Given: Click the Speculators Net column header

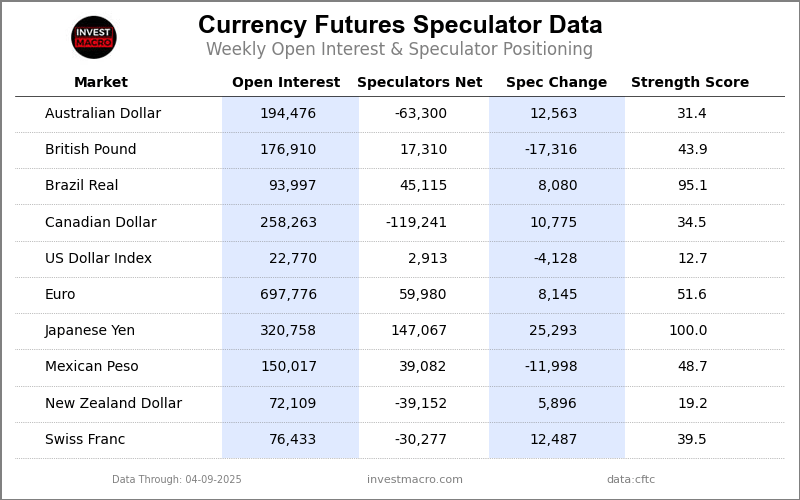Looking at the screenshot, I should (x=420, y=83).
